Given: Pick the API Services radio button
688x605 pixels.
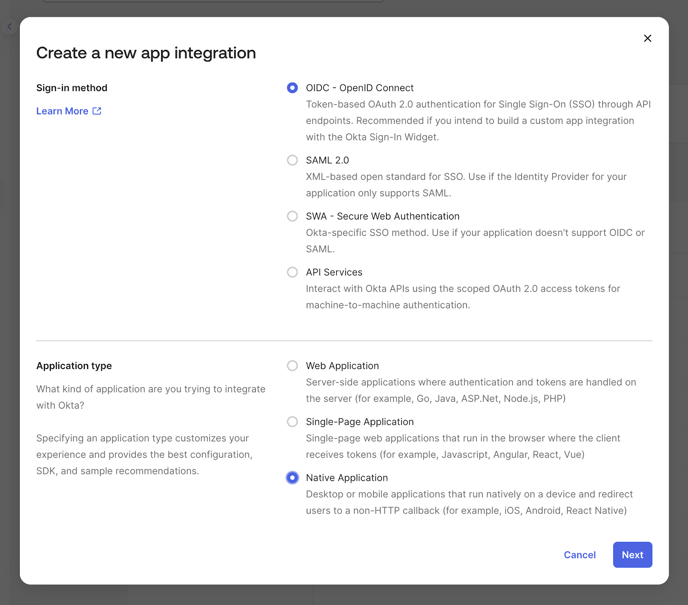Looking at the screenshot, I should 292,272.
